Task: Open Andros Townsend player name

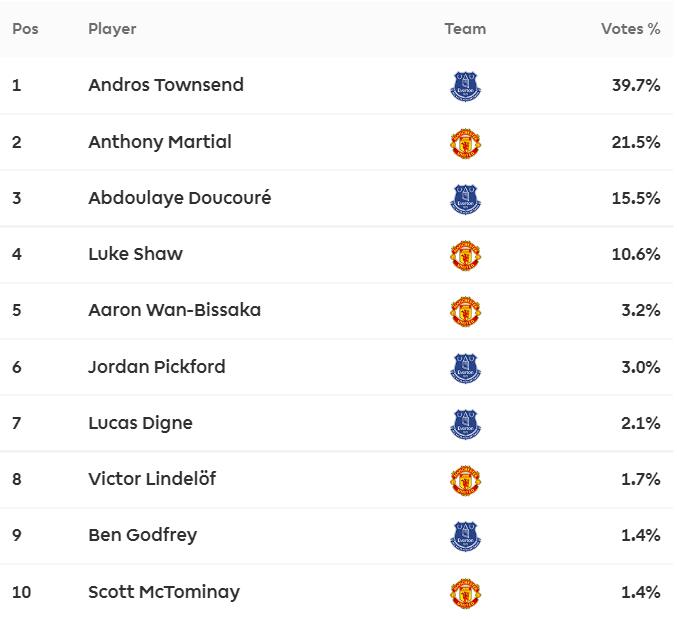Action: pos(166,85)
